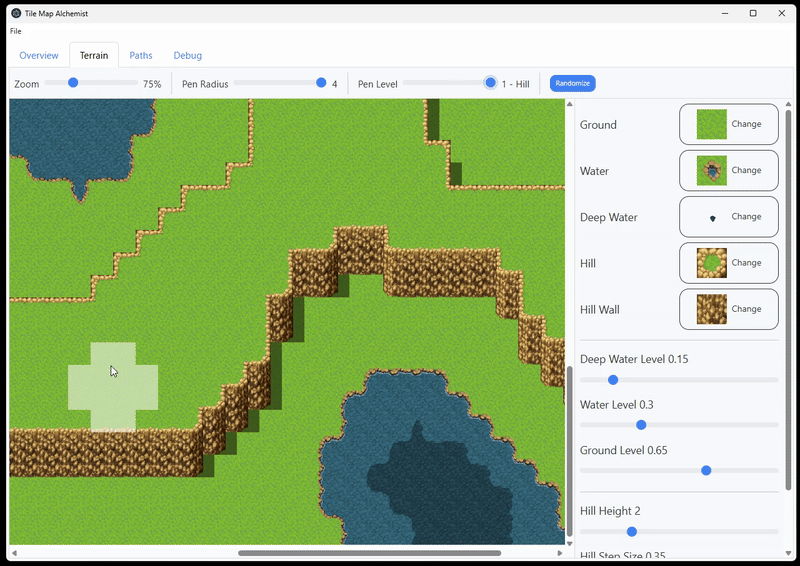The width and height of the screenshot is (800, 566).
Task: Select the Terrain tab
Action: [x=94, y=55]
